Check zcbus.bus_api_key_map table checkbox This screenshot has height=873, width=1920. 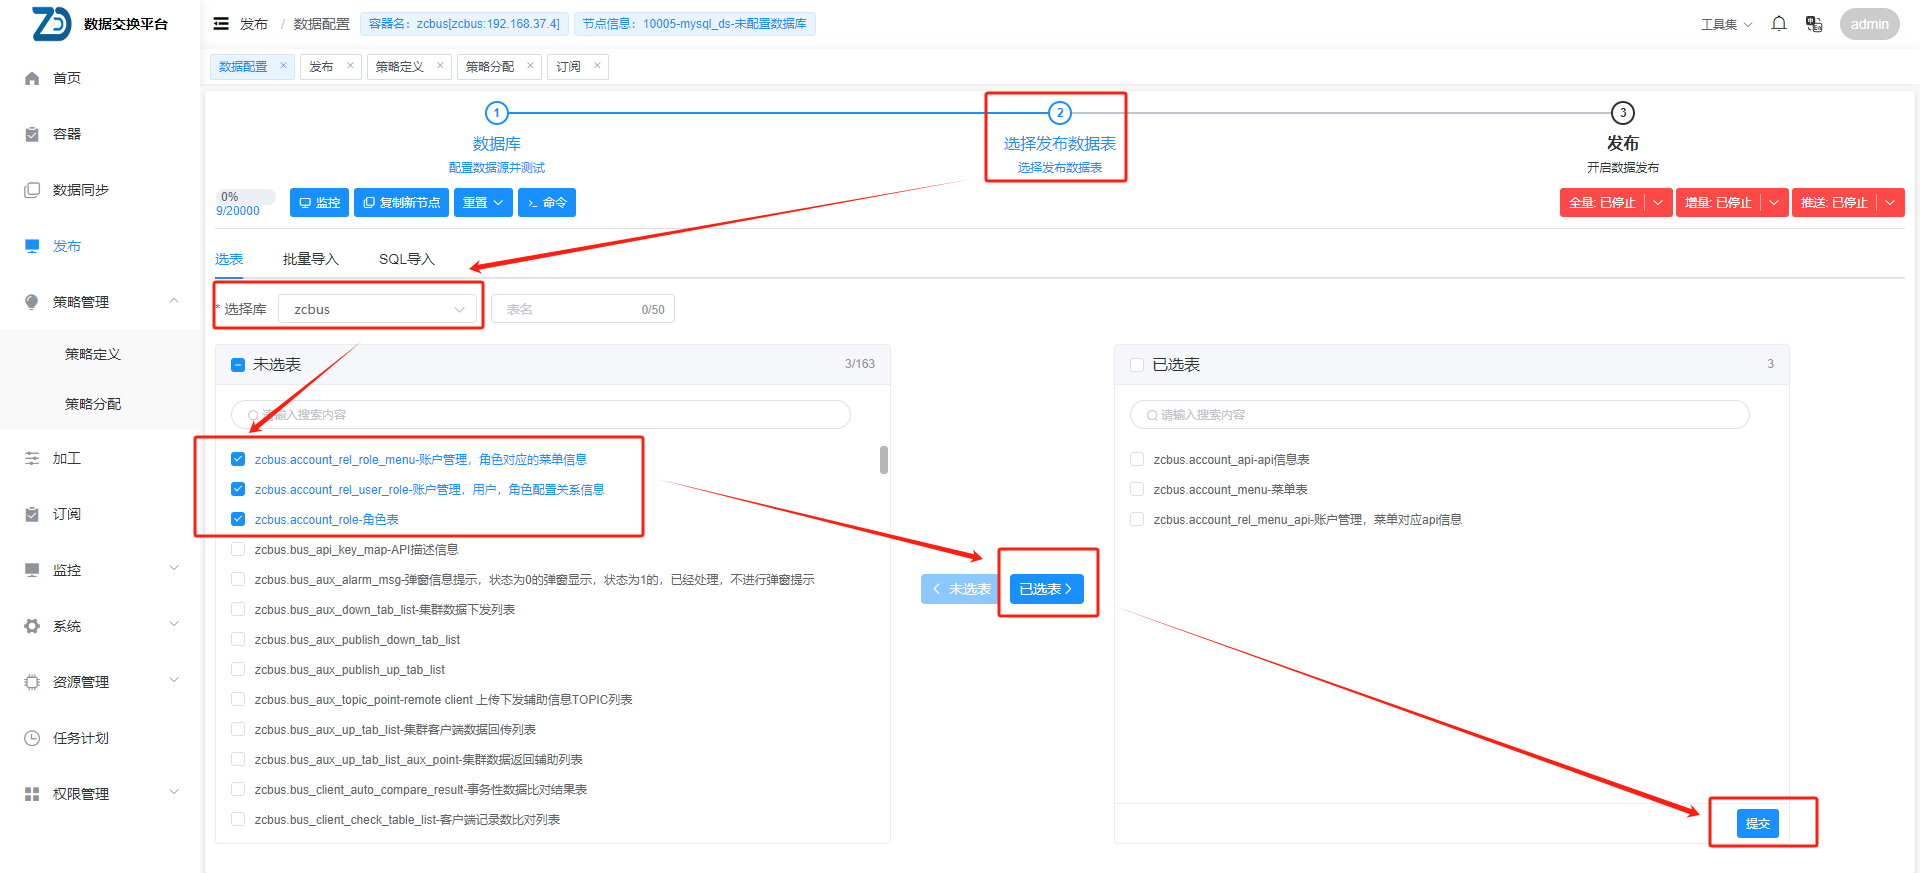tap(238, 549)
